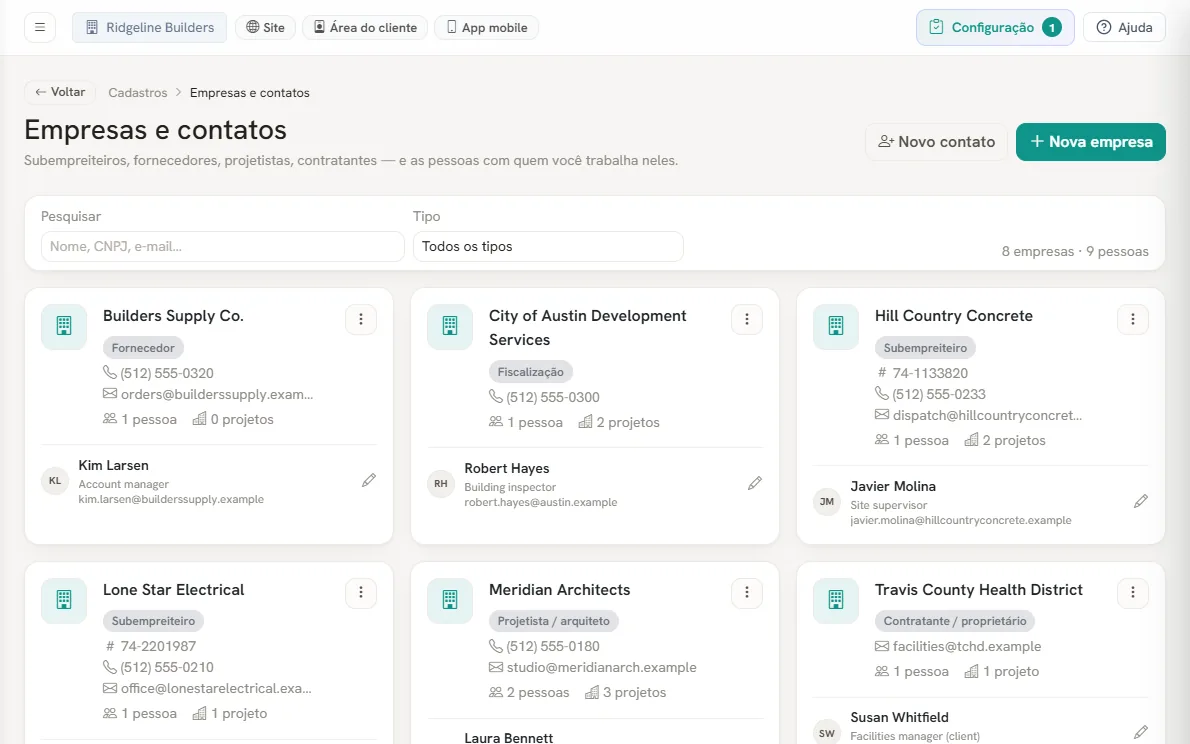Click Kim Larsen avatar initials KL
The image size is (1190, 744).
[x=55, y=481]
